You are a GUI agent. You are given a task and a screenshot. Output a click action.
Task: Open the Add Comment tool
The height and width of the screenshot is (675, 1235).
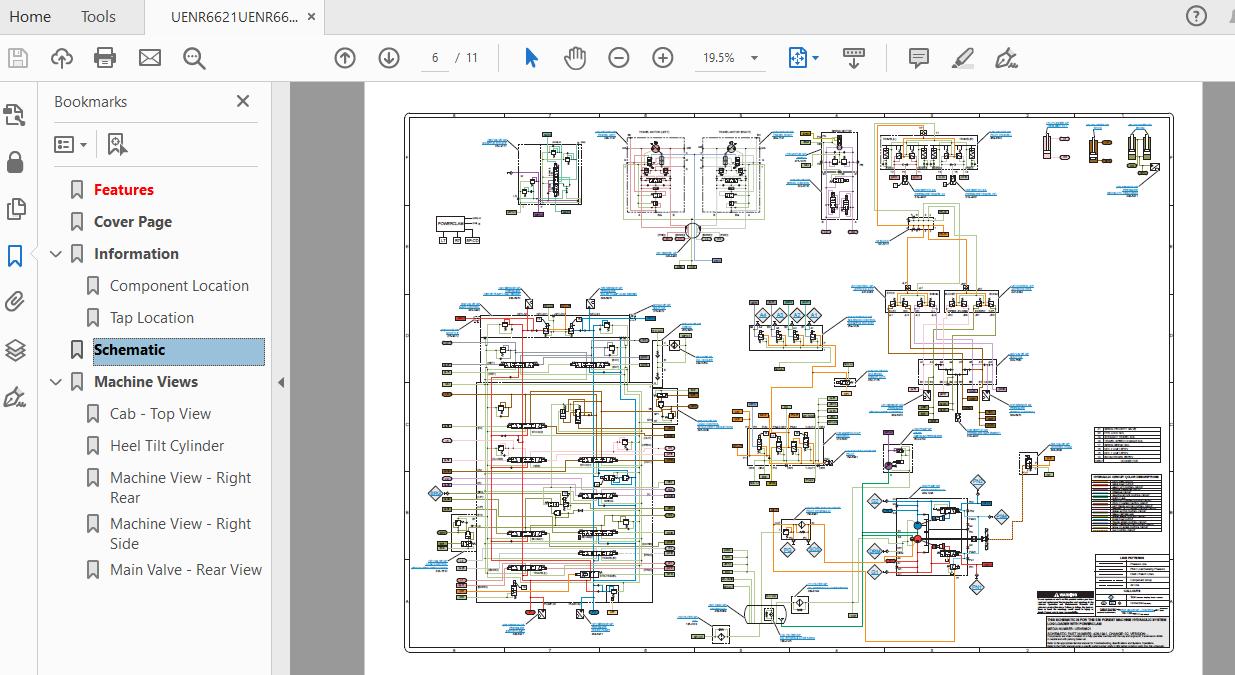[919, 58]
